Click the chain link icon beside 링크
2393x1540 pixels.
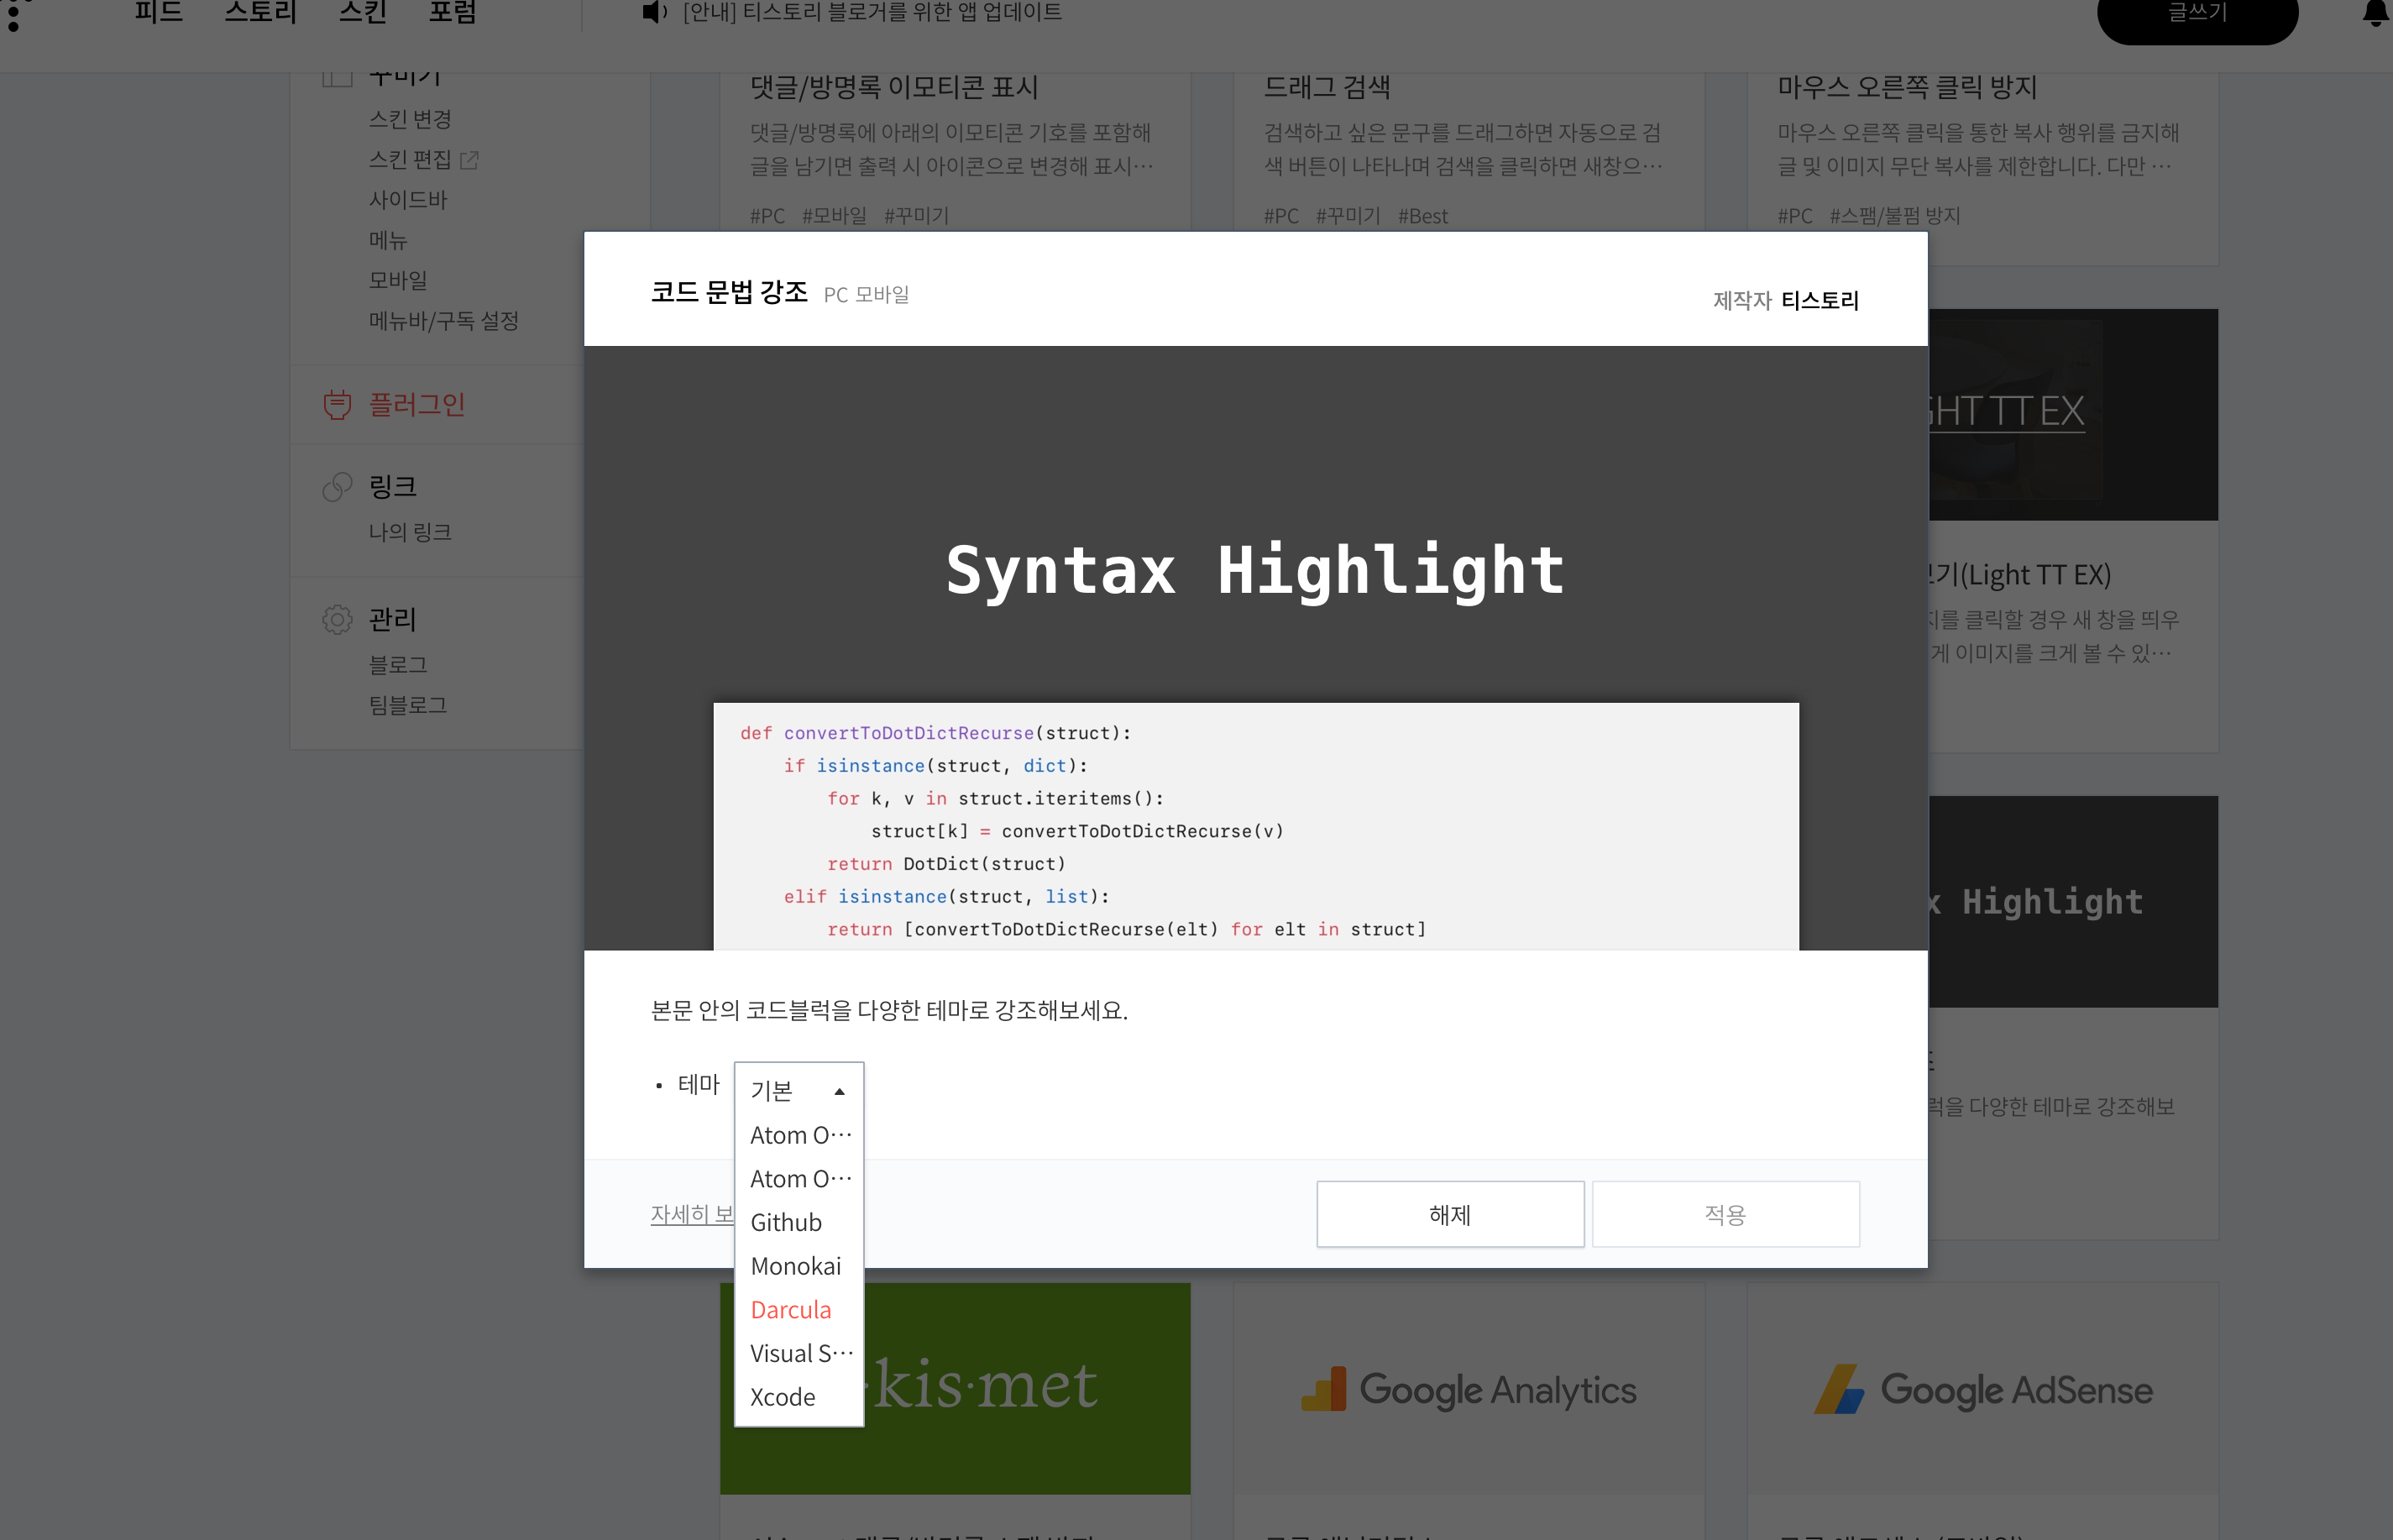click(337, 486)
